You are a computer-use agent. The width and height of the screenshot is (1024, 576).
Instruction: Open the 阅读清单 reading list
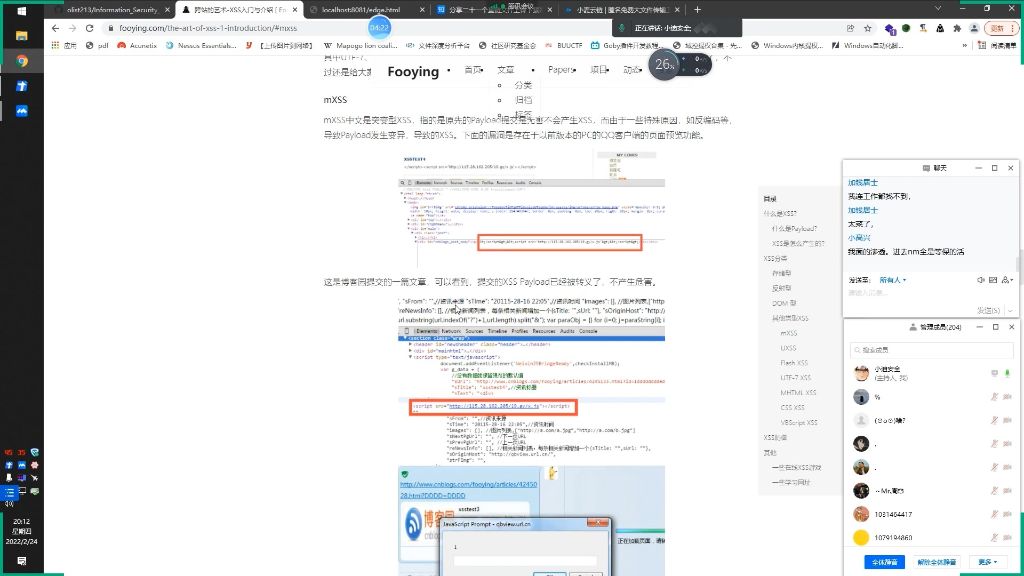[x=997, y=45]
